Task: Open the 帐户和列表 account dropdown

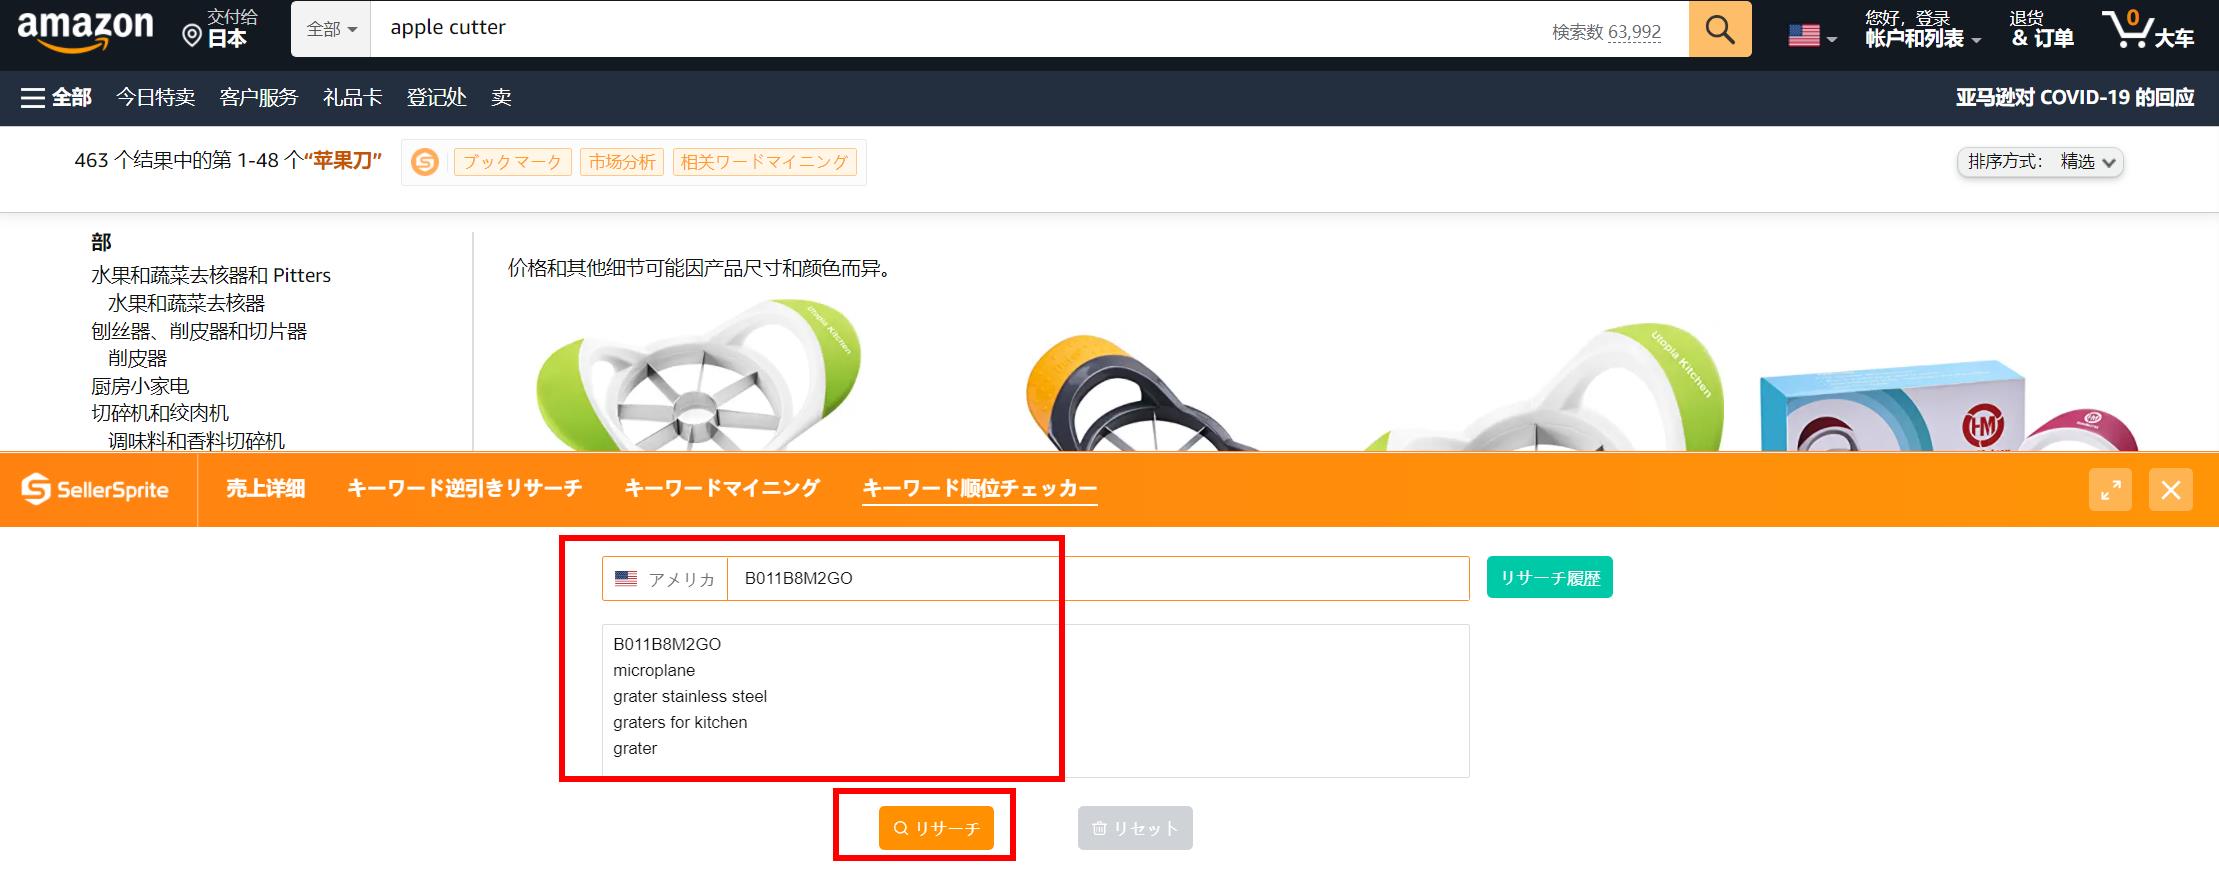Action: [1923, 29]
